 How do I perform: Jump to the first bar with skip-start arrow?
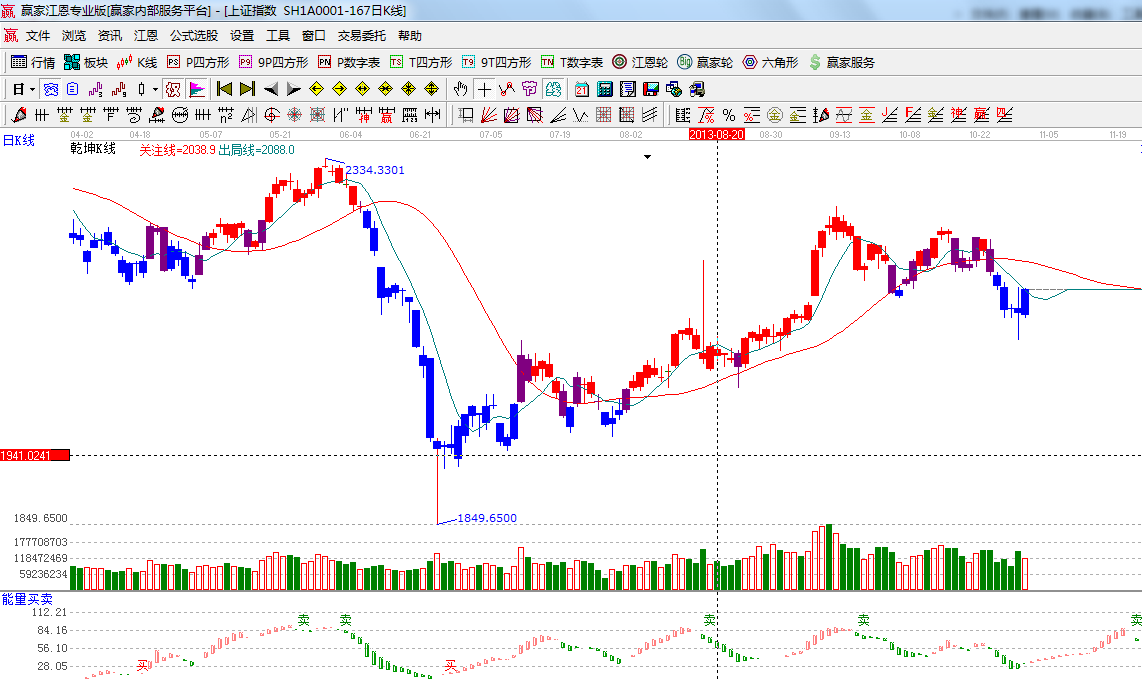click(224, 89)
